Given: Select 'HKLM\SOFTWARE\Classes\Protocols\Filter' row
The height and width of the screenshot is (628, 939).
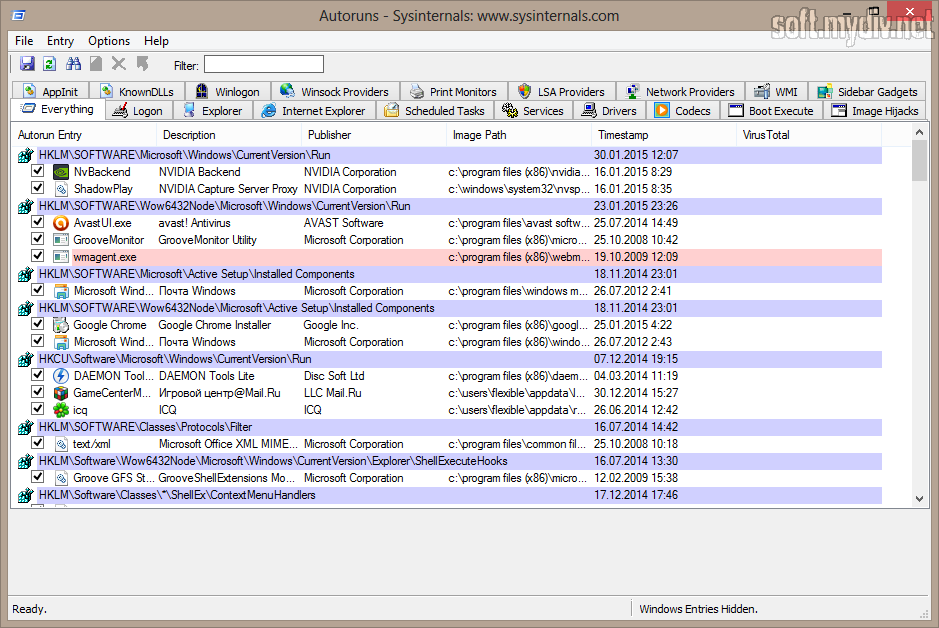Looking at the screenshot, I should tap(459, 427).
